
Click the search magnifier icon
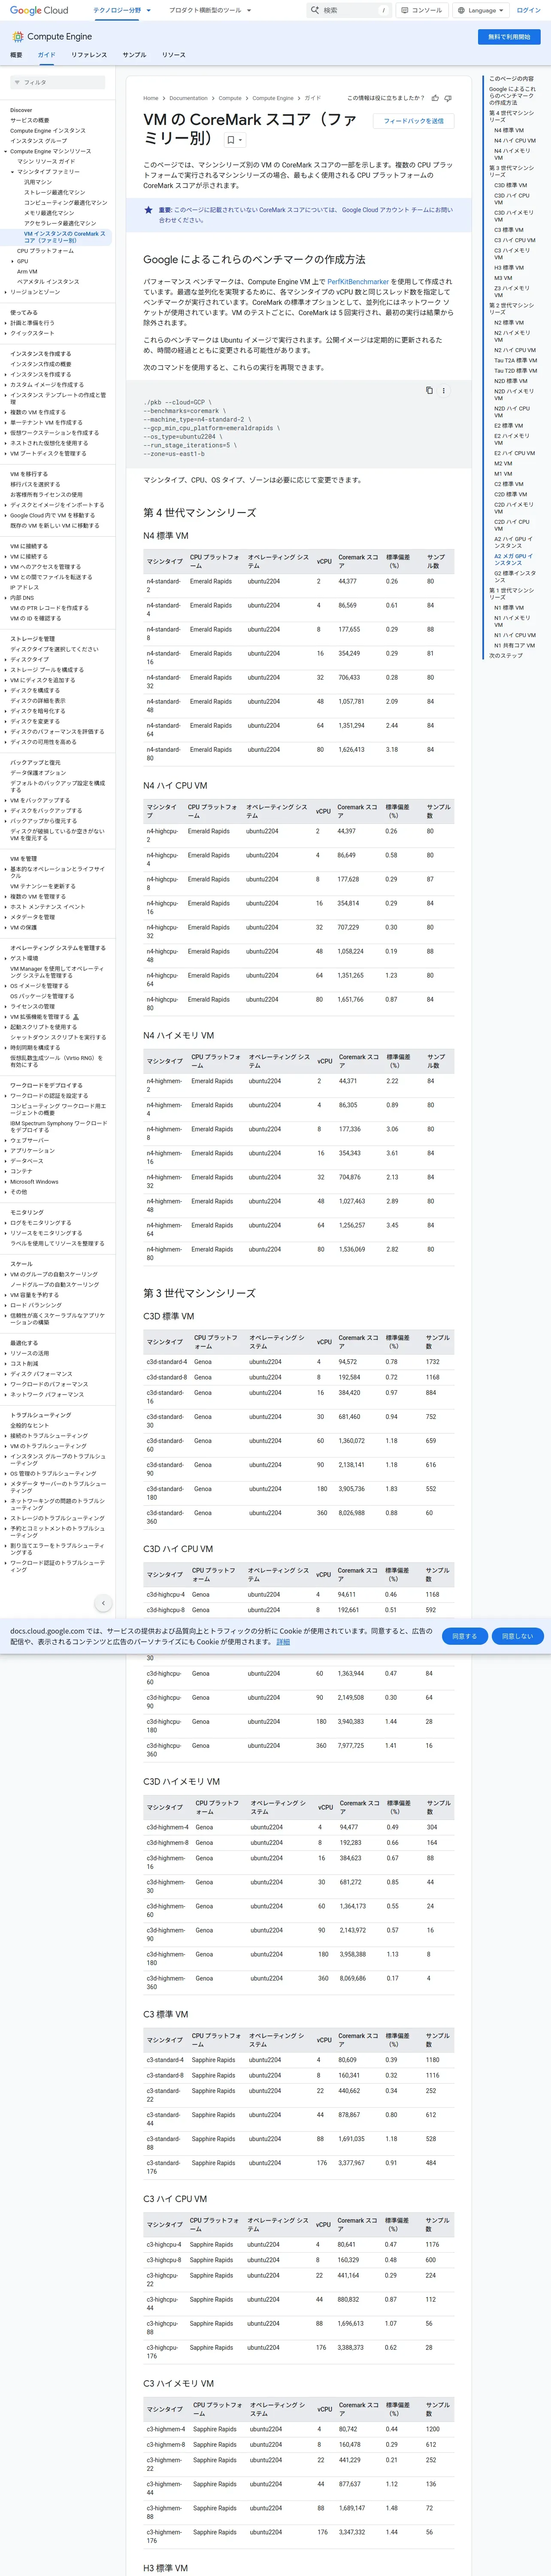click(315, 10)
